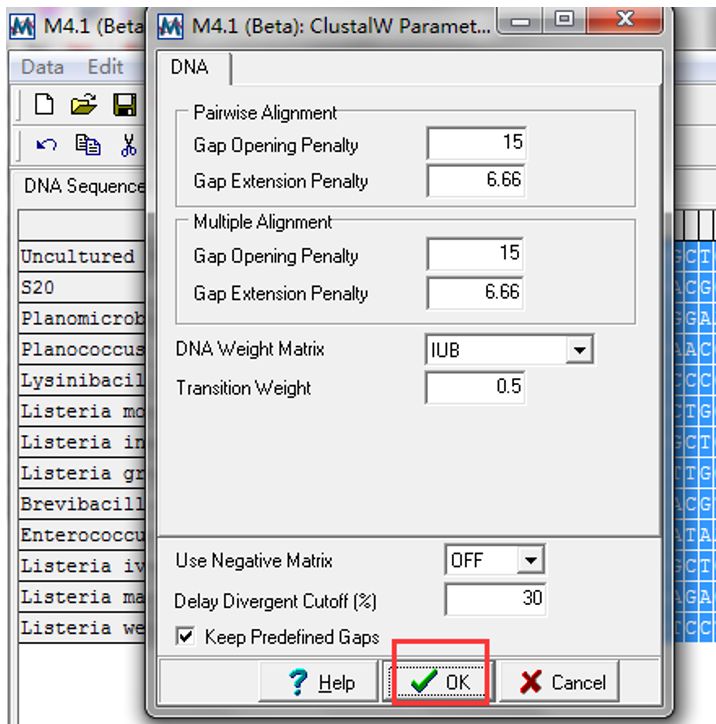Image resolution: width=716 pixels, height=724 pixels.
Task: Expand the DNA Weight Matrix dropdown
Action: 577,351
